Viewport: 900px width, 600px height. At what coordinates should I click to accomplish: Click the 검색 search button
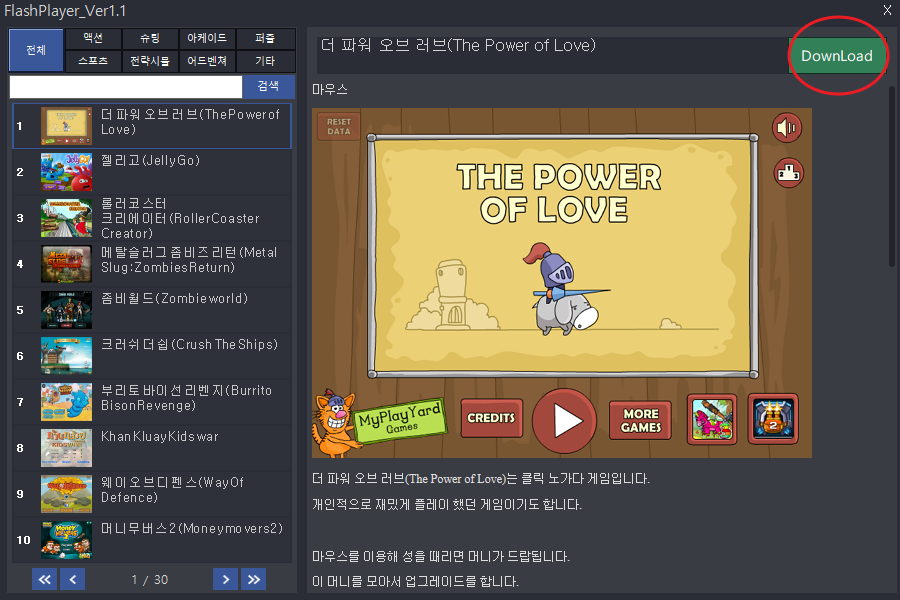268,86
